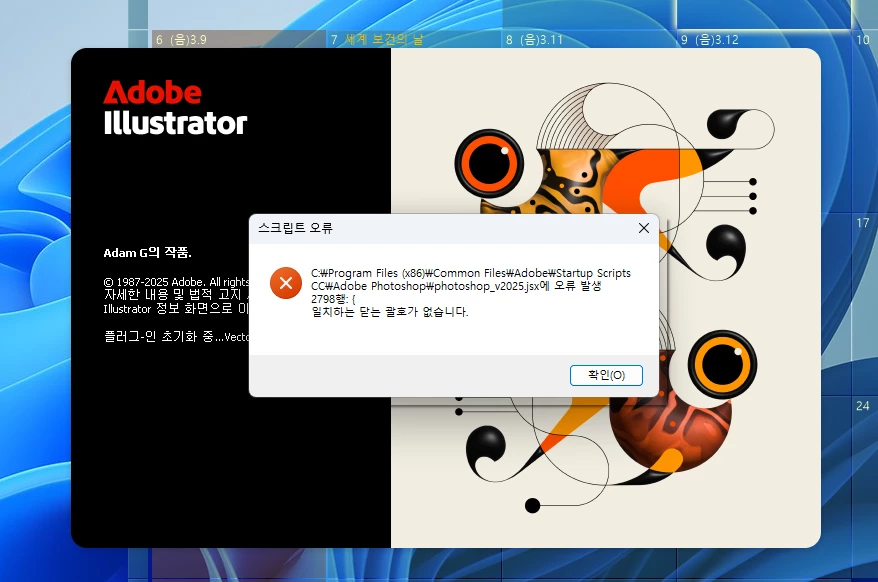Click the photoshop_v2025.jsx path line in the error message
This screenshot has height=582, width=878.
point(456,286)
